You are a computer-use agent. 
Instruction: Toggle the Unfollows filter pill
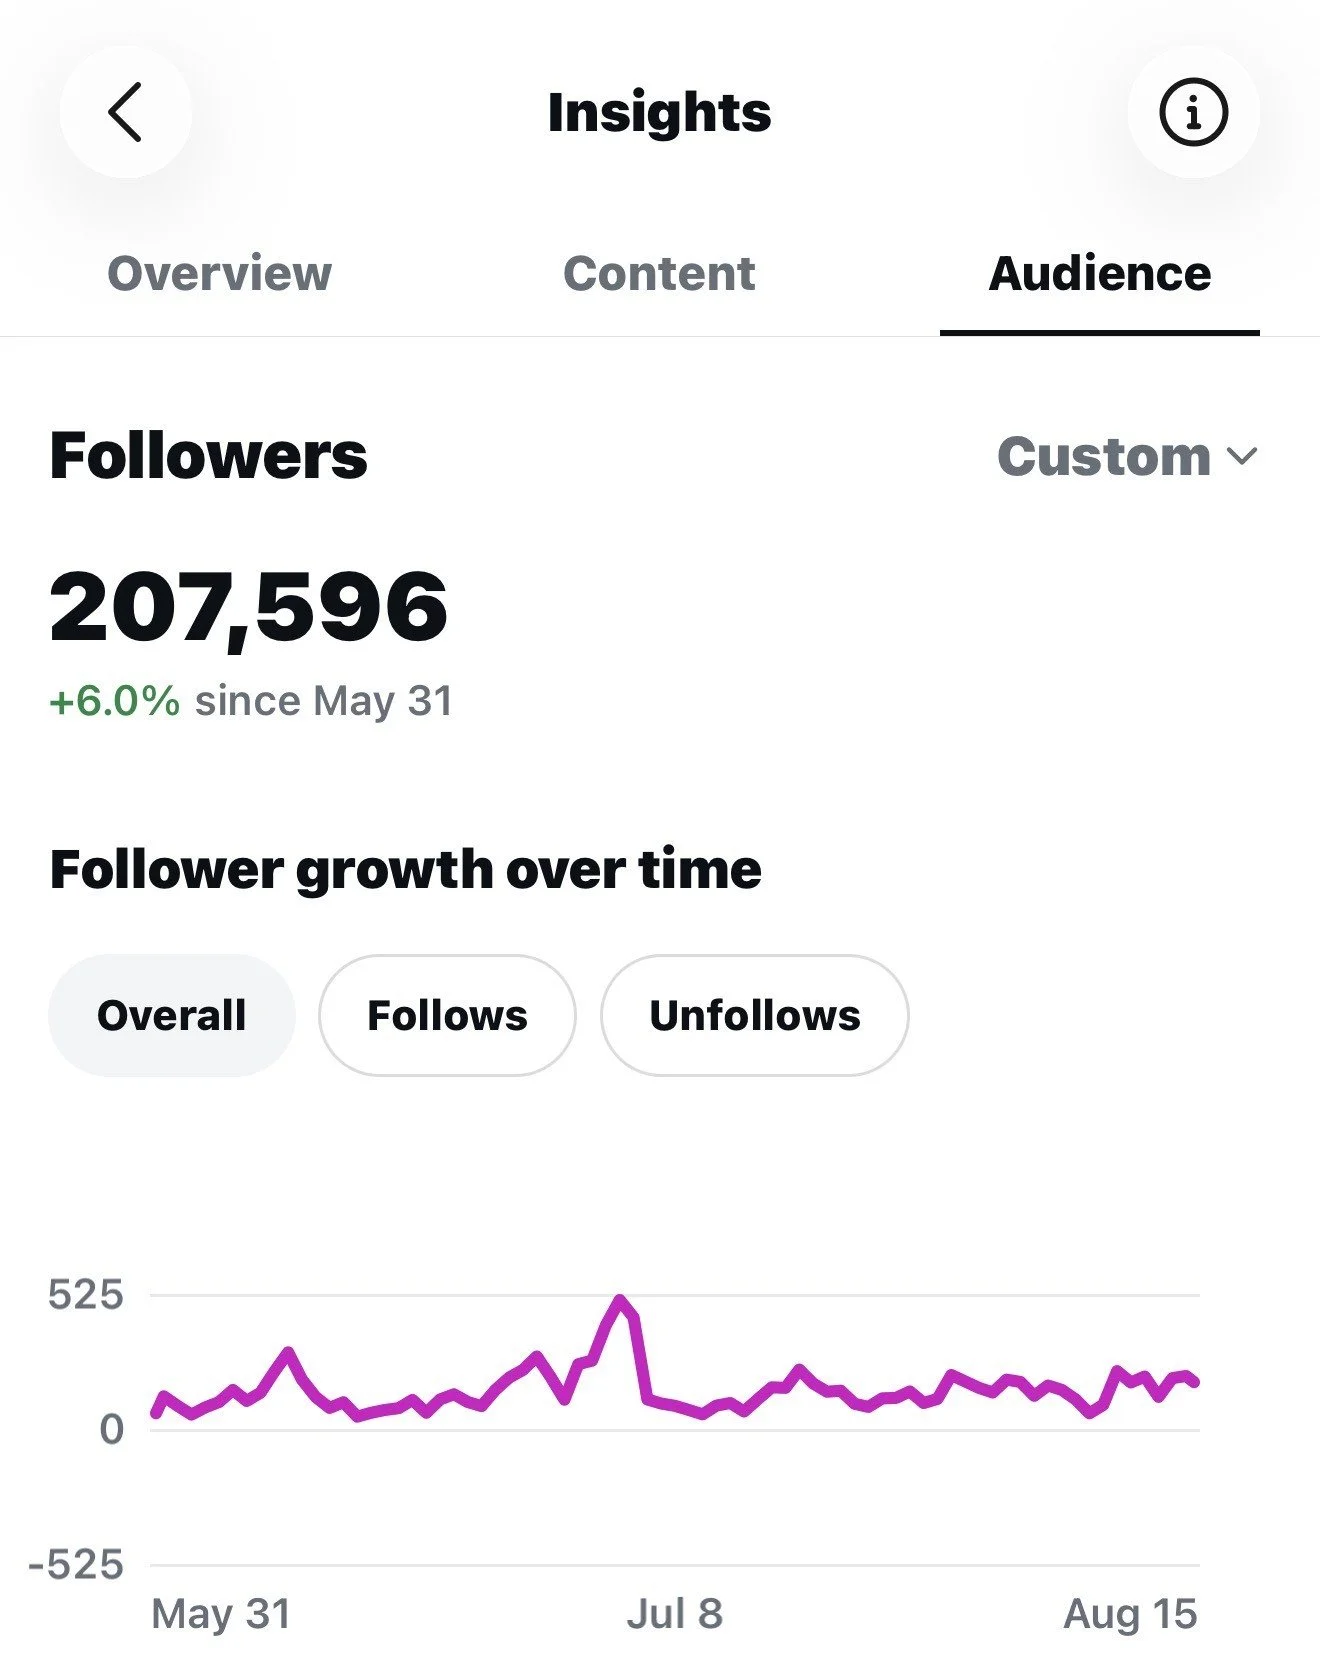pyautogui.click(x=755, y=1015)
